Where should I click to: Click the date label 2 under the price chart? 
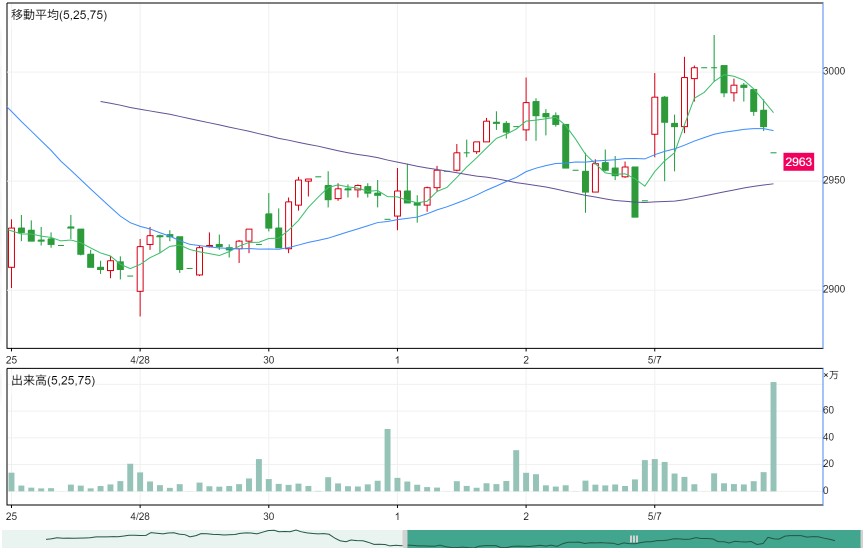tap(526, 360)
